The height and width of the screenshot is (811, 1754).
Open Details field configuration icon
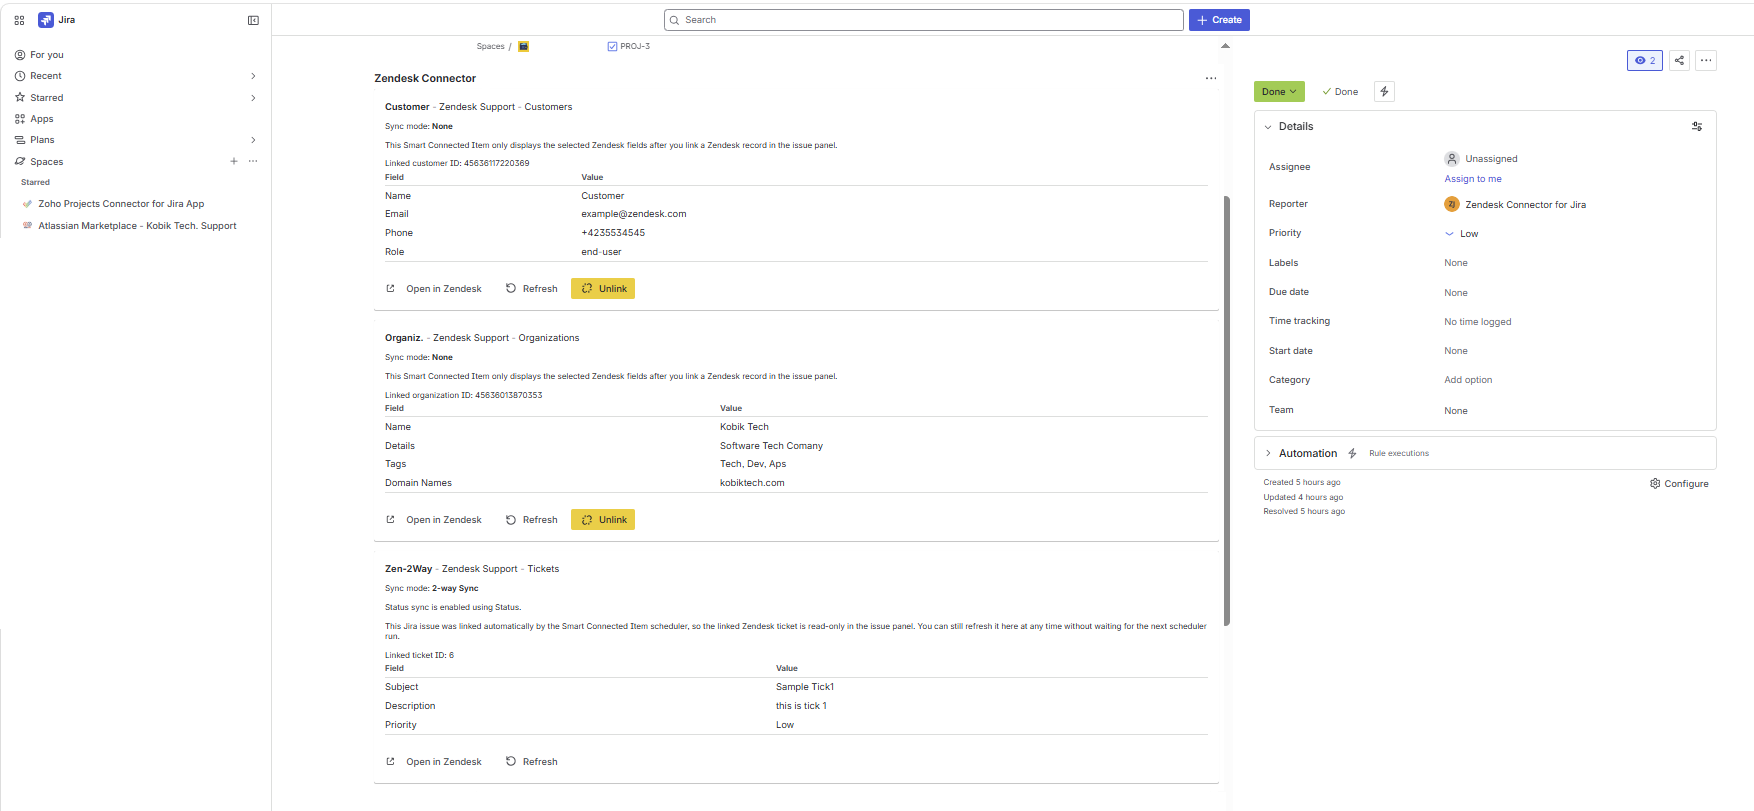(1697, 127)
